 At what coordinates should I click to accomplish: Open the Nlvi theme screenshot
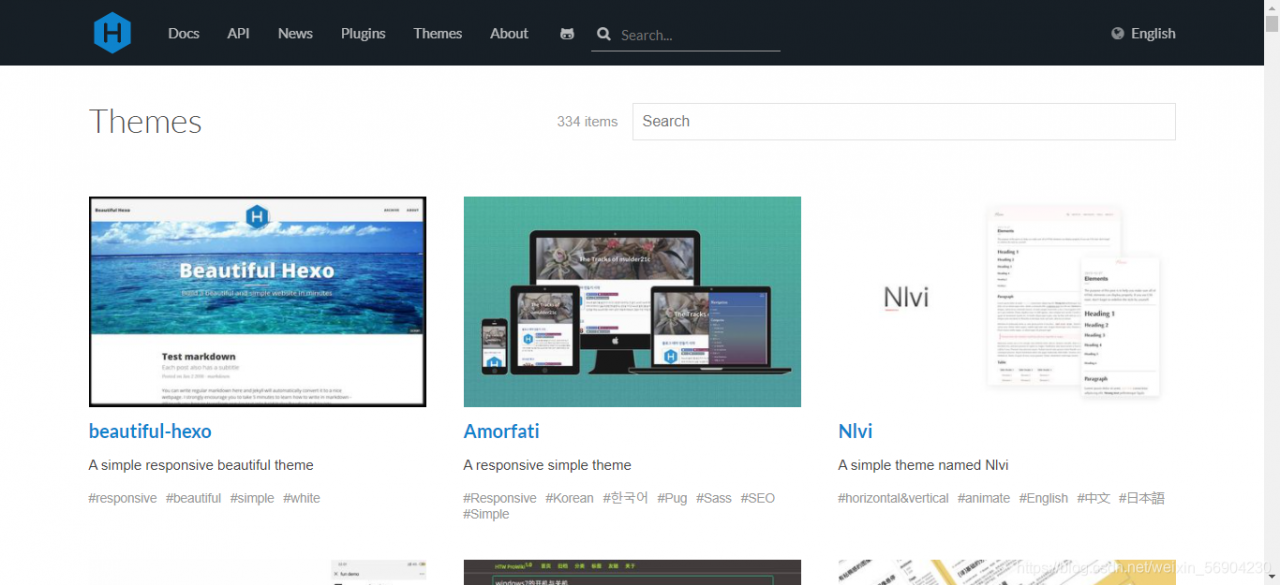(1007, 302)
